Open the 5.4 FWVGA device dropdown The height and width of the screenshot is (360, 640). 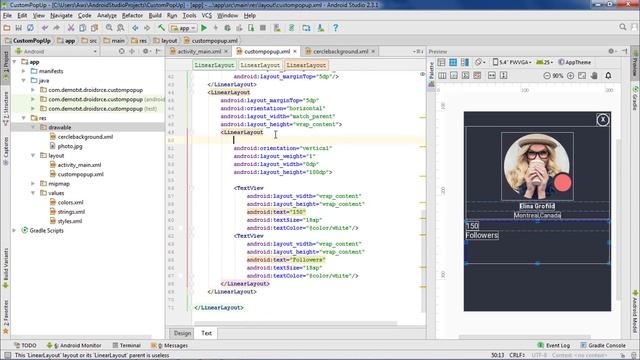tap(512, 62)
